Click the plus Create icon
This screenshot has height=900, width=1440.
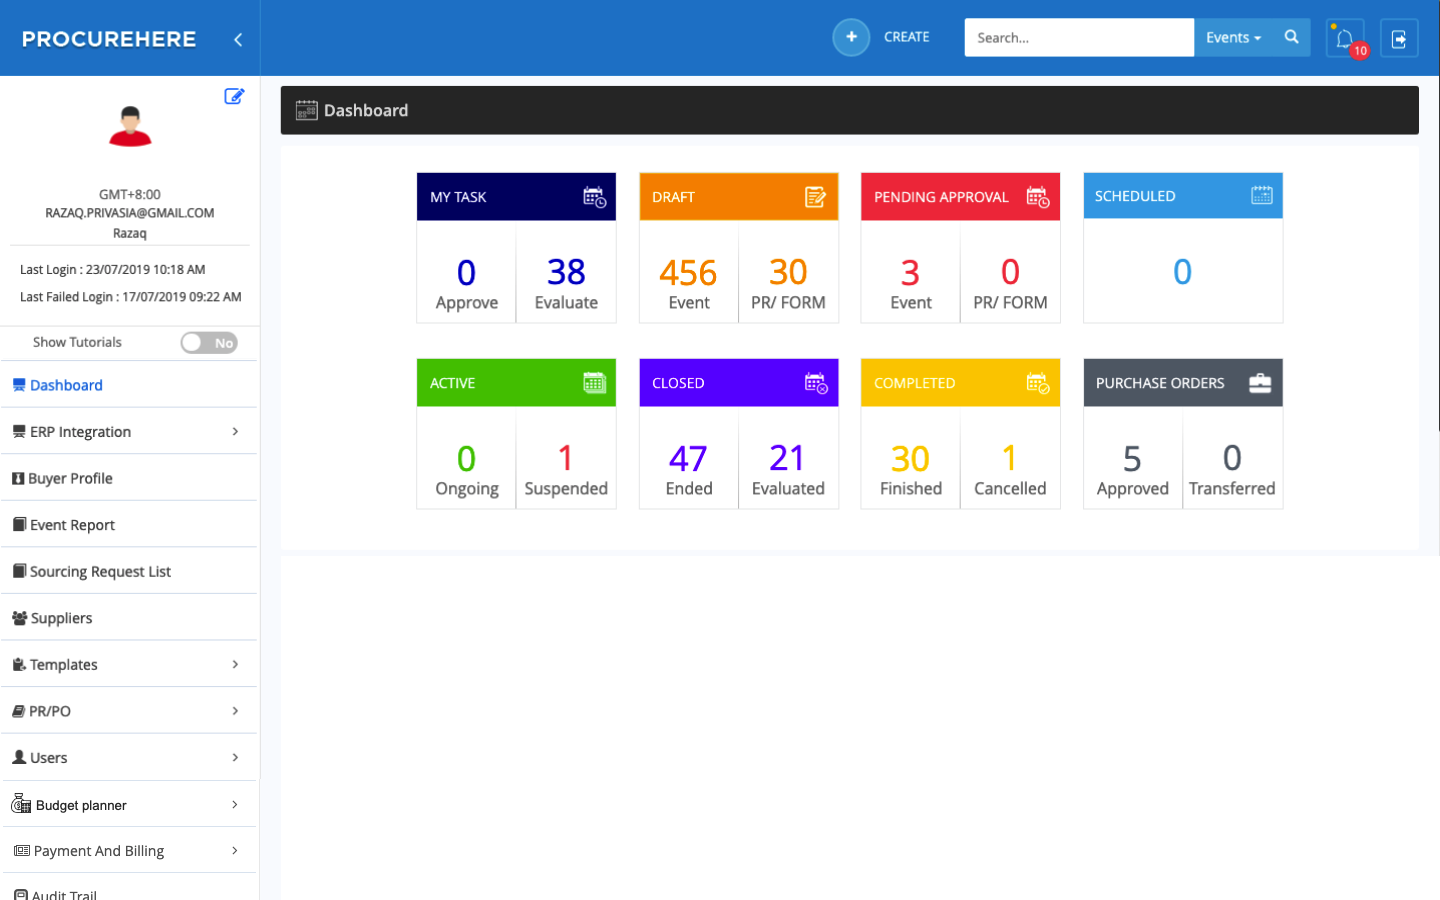(x=851, y=38)
